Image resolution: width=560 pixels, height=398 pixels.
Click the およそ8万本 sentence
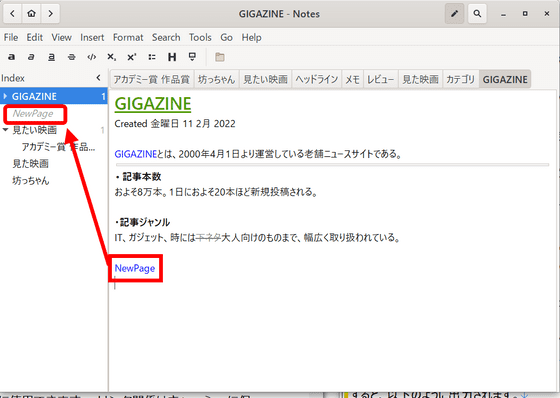click(x=216, y=192)
